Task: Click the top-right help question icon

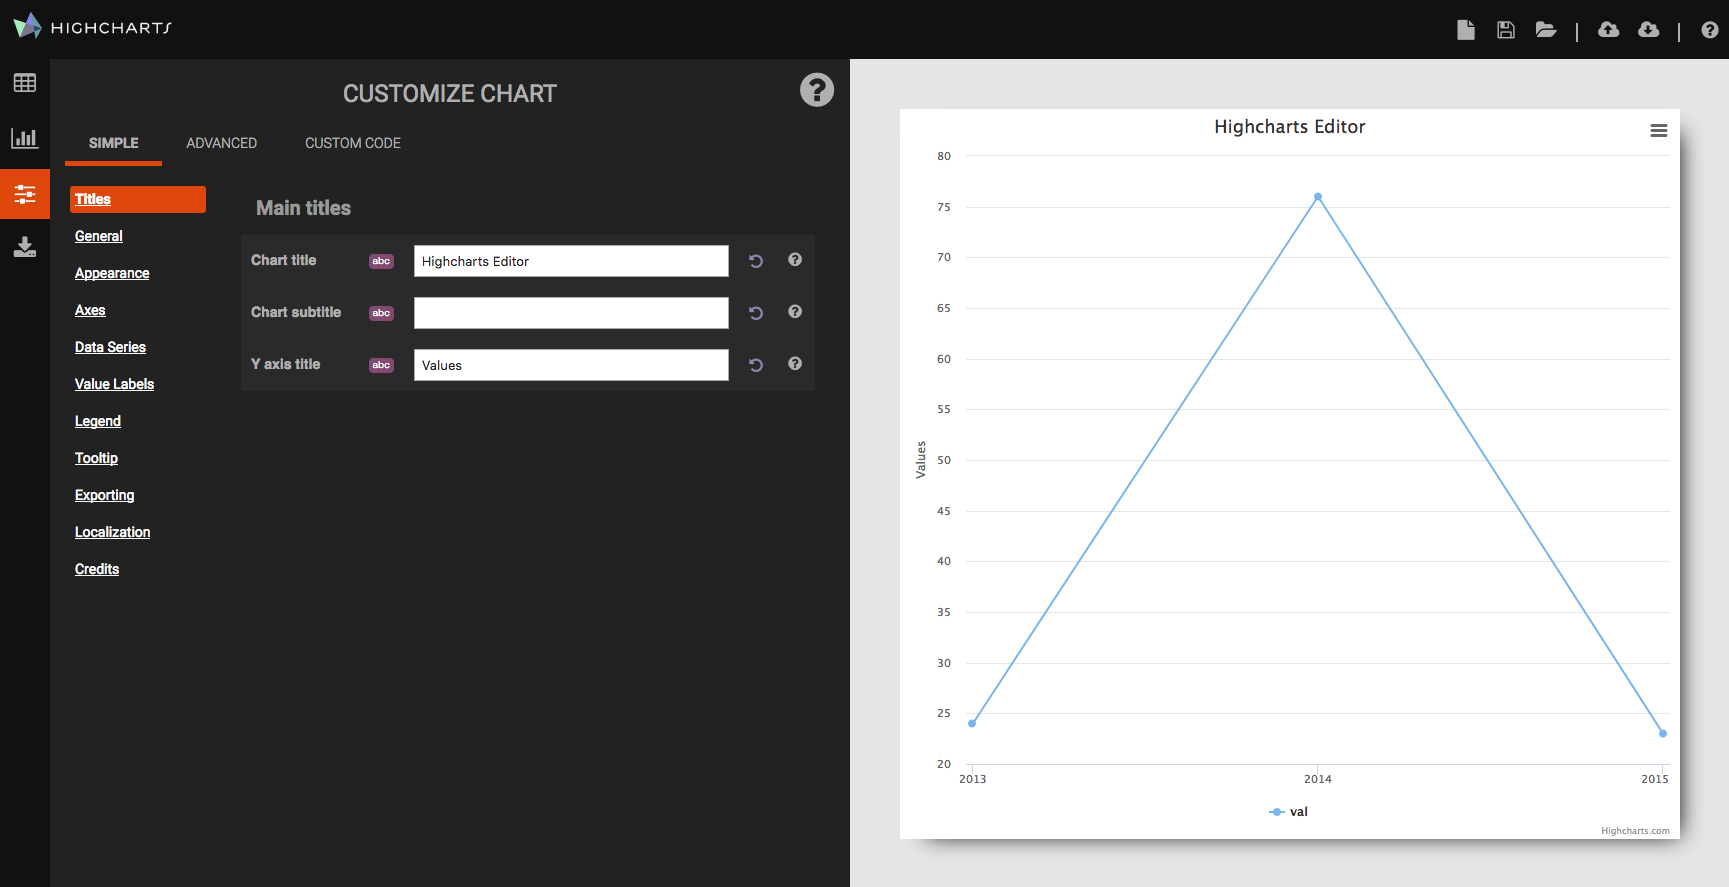Action: (1710, 30)
